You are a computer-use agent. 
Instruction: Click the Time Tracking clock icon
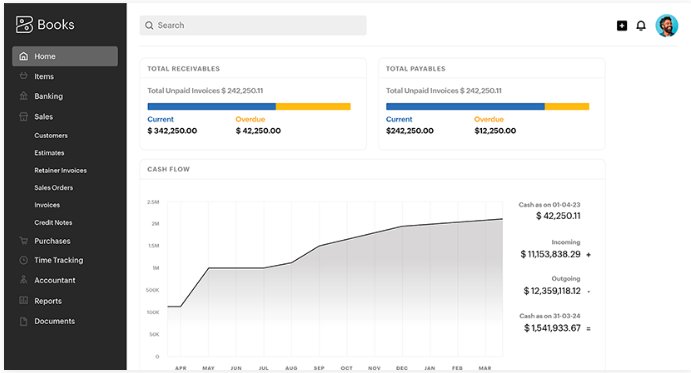[24, 260]
